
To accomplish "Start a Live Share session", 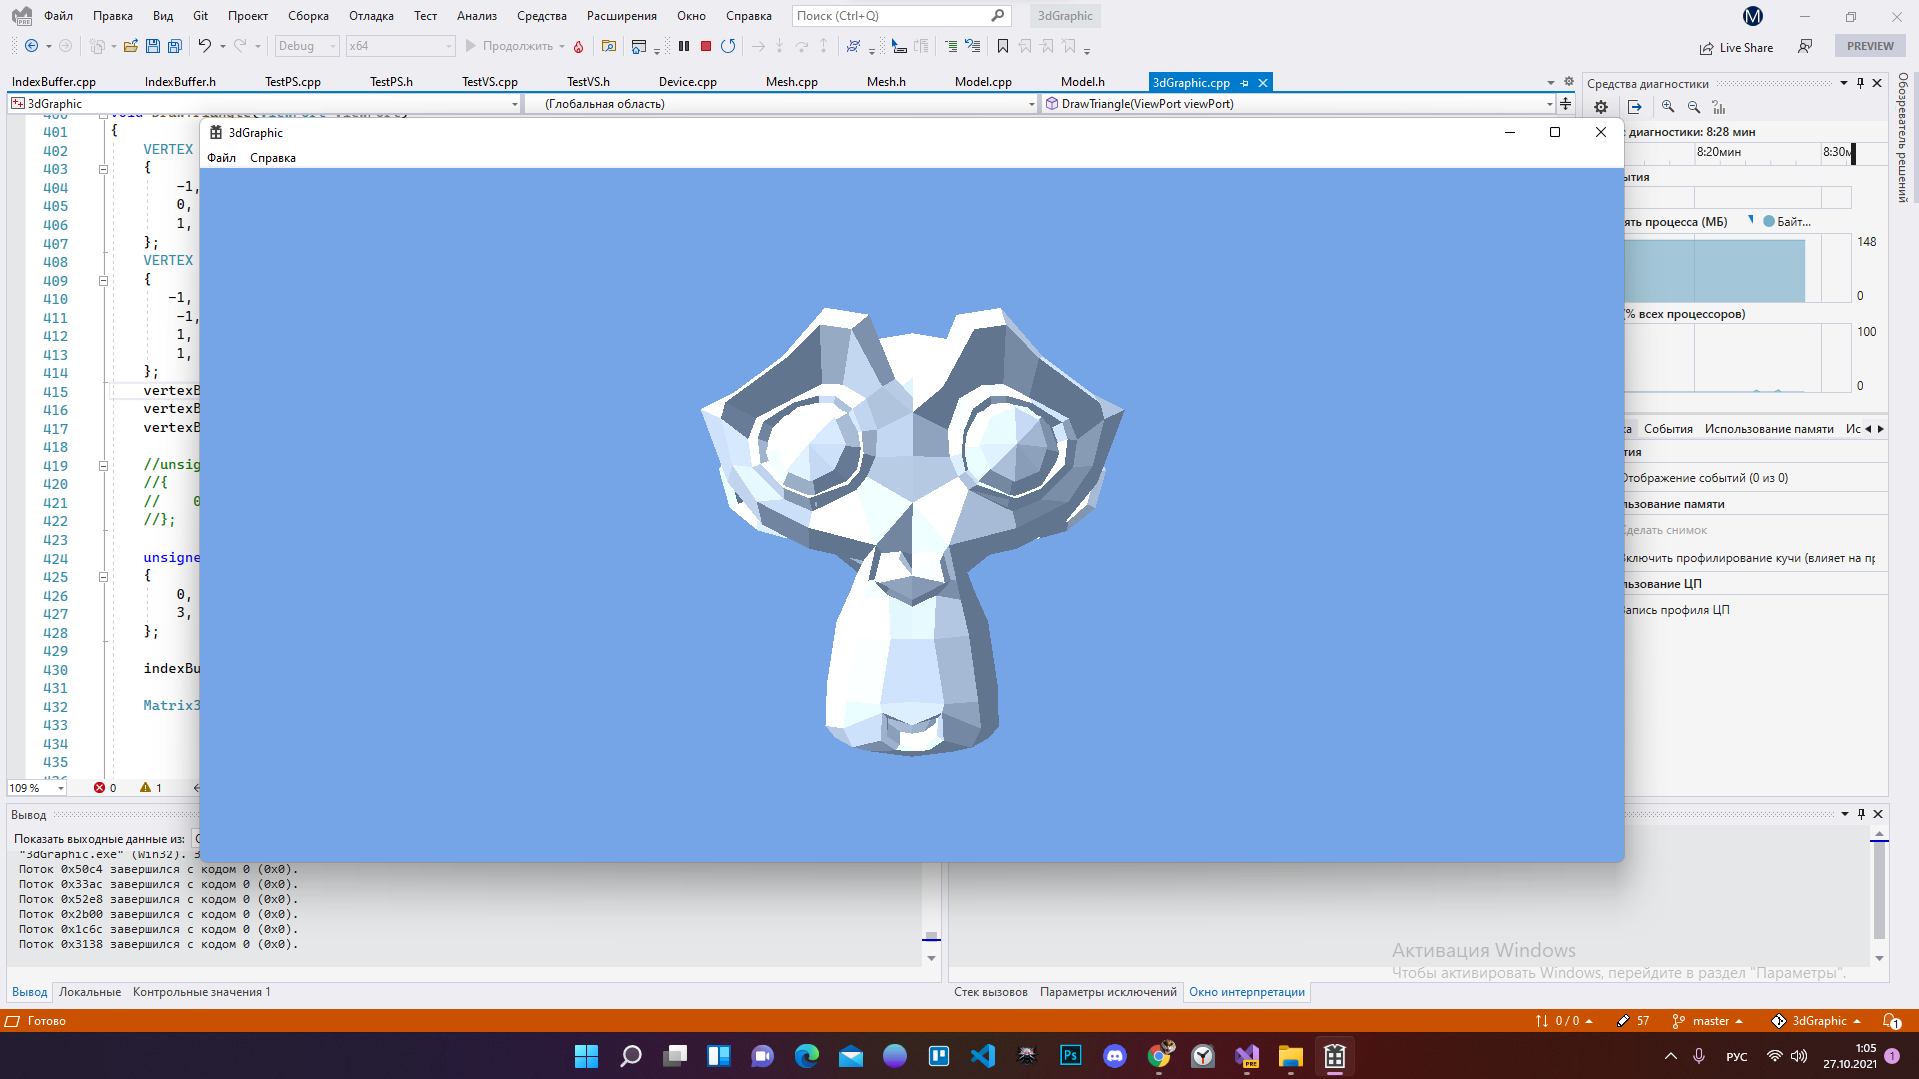I will tap(1736, 47).
